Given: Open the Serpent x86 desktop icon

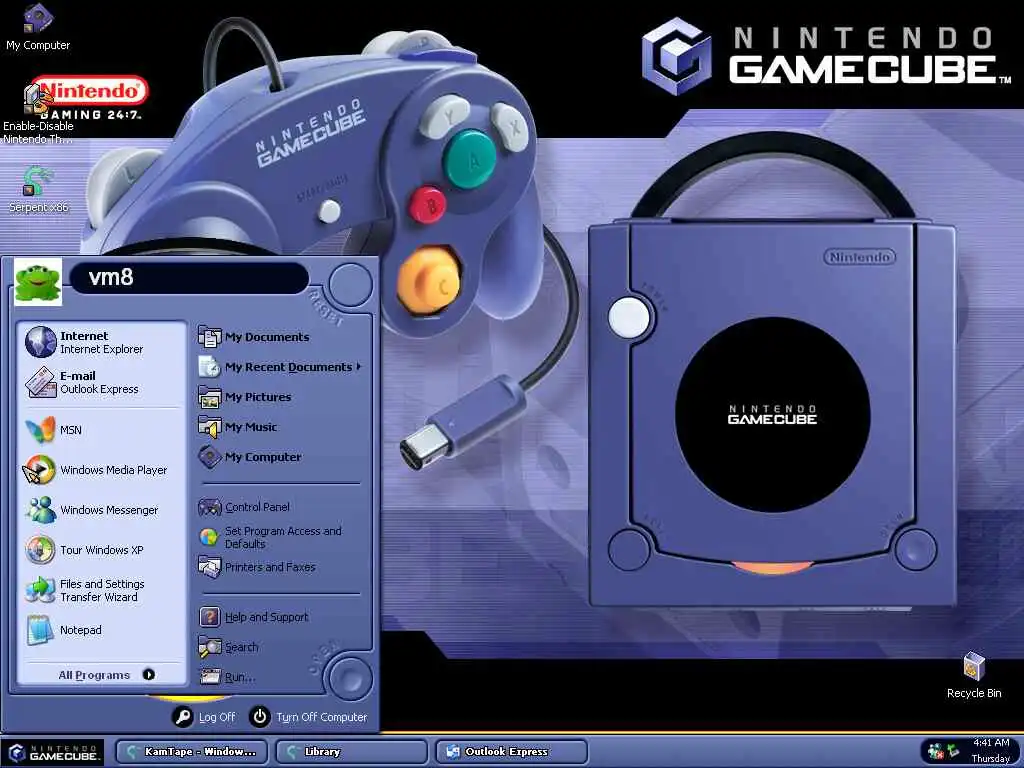Looking at the screenshot, I should (38, 189).
